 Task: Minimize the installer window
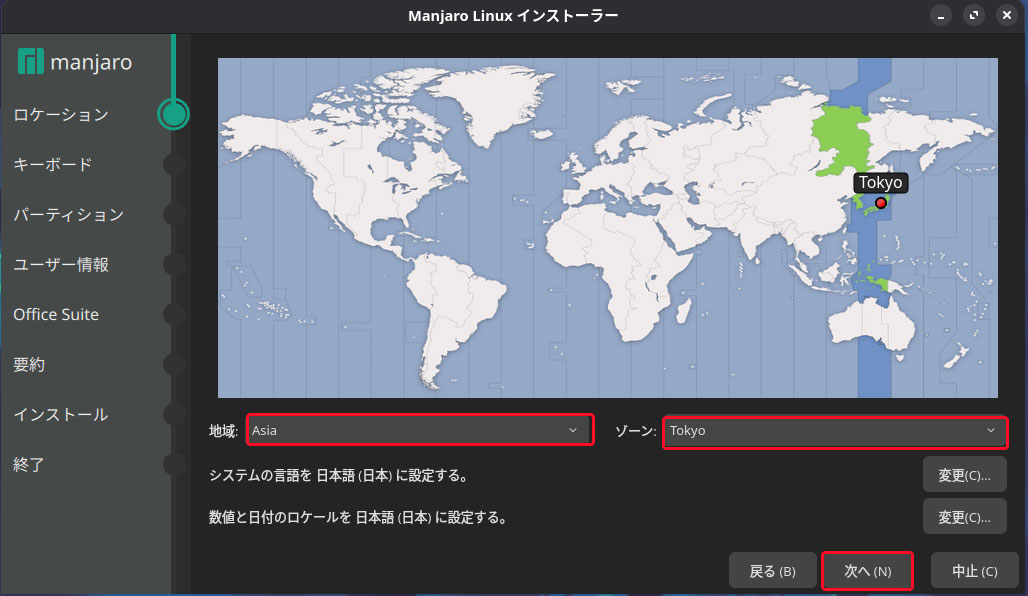(941, 15)
